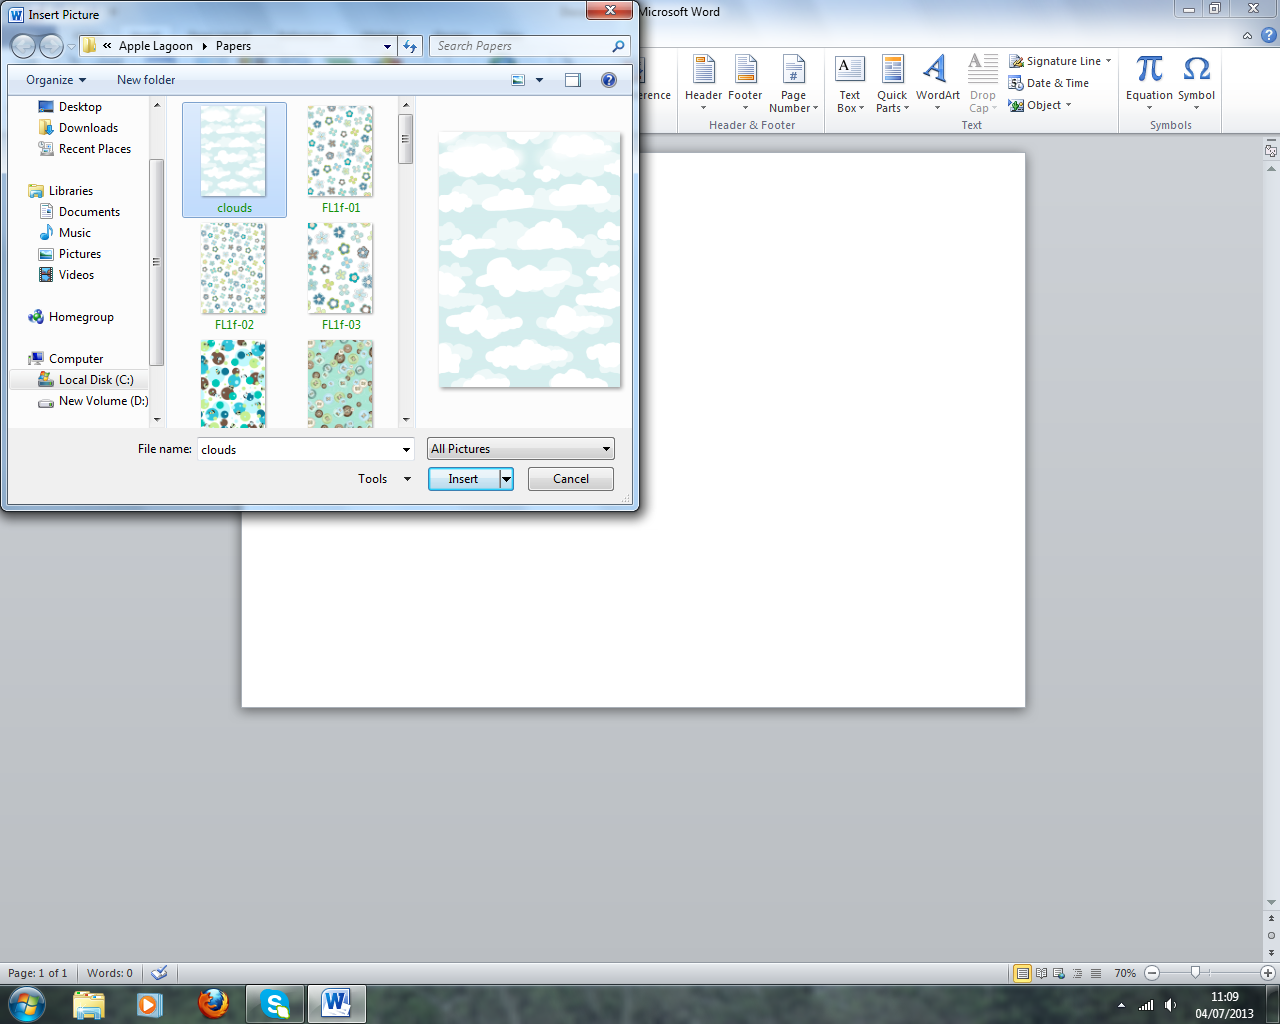Click the Signature Line icon
Viewport: 1280px width, 1024px height.
[x=1019, y=61]
